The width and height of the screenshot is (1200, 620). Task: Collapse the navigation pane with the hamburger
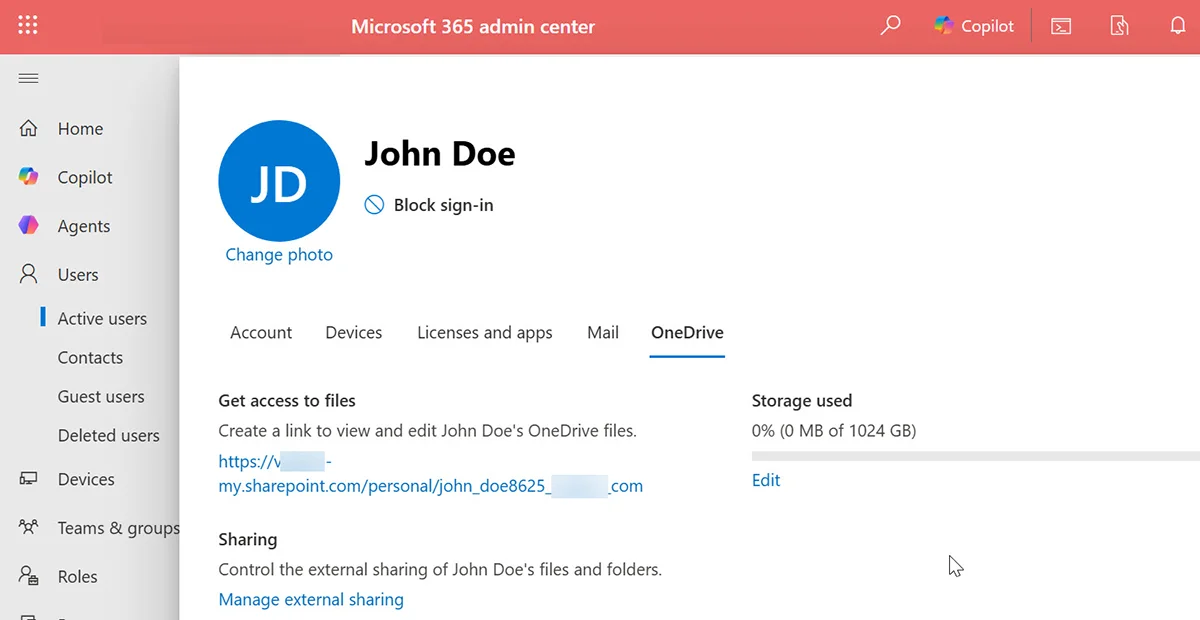pos(28,77)
